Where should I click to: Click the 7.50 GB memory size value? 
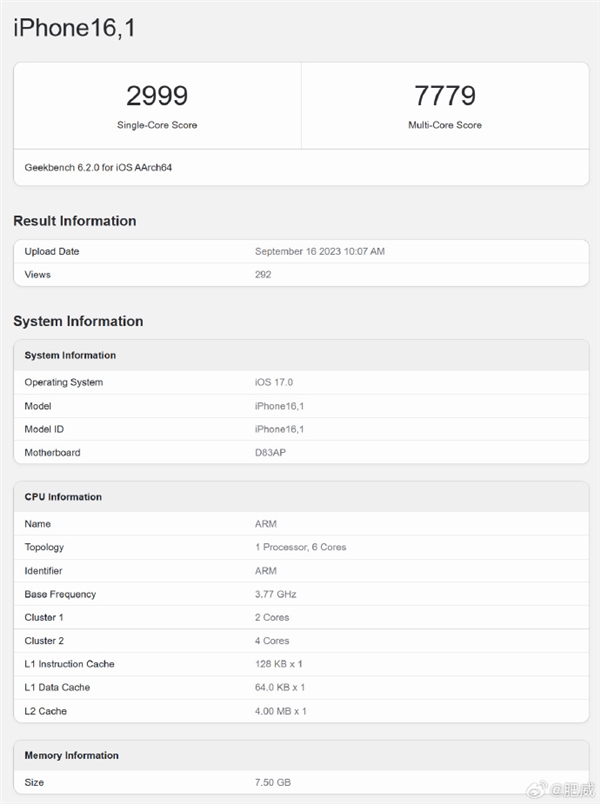coord(273,782)
